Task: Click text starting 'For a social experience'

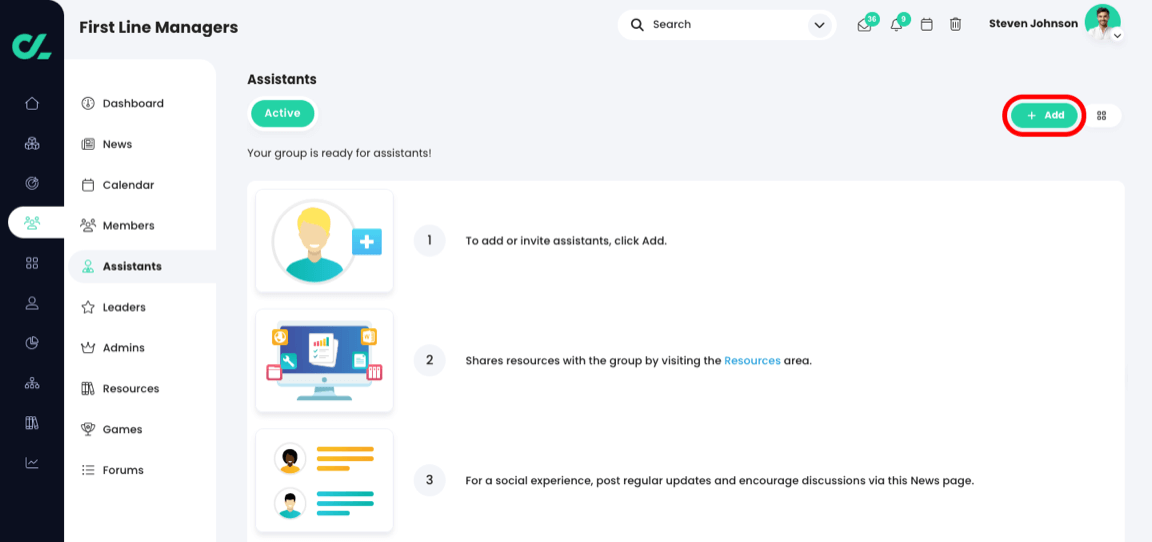Action: 720,481
